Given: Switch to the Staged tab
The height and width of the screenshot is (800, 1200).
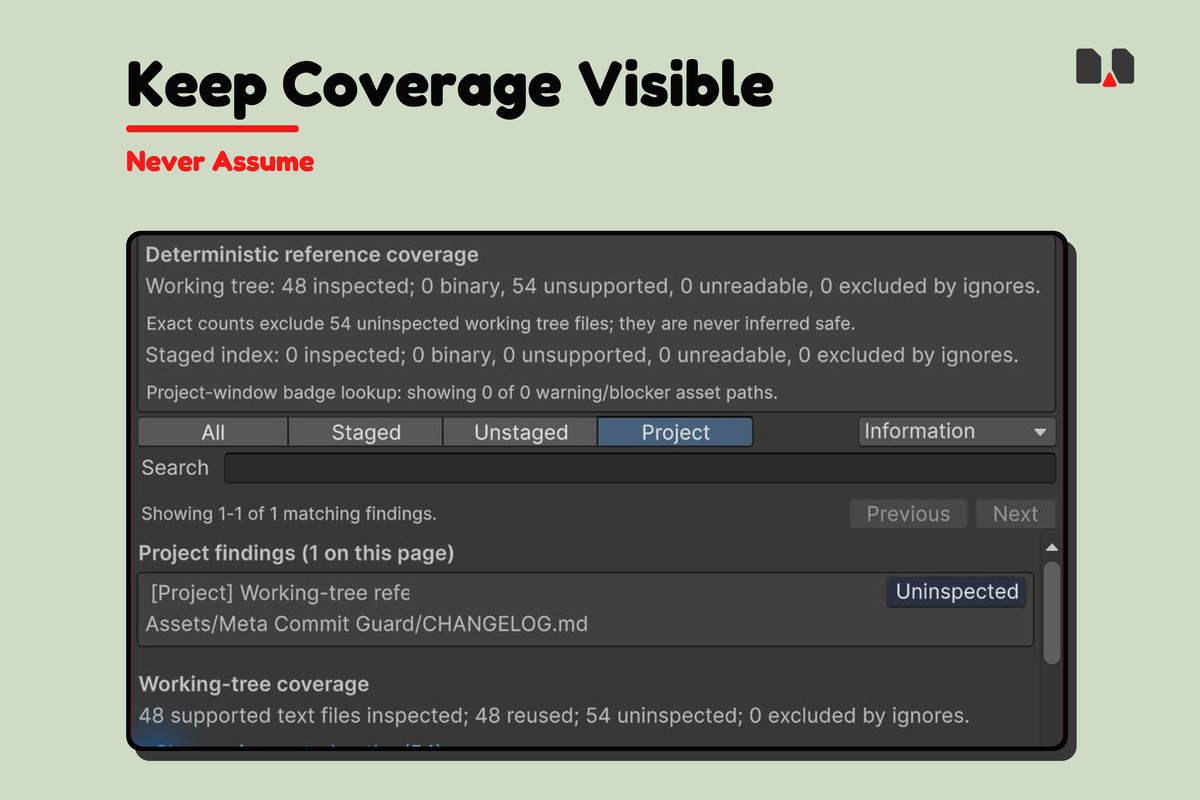Looking at the screenshot, I should coord(366,432).
